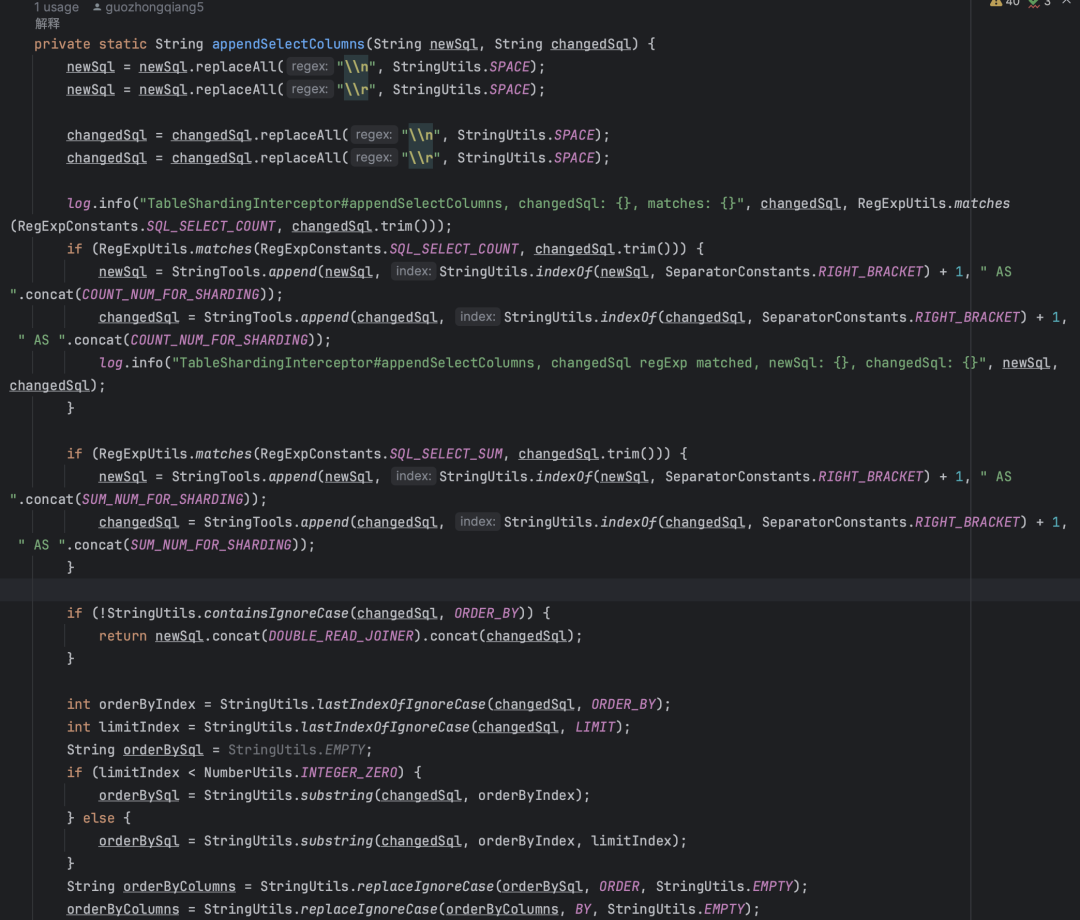Click the containsIgnoreCase method call
1080x920 pixels.
point(276,614)
